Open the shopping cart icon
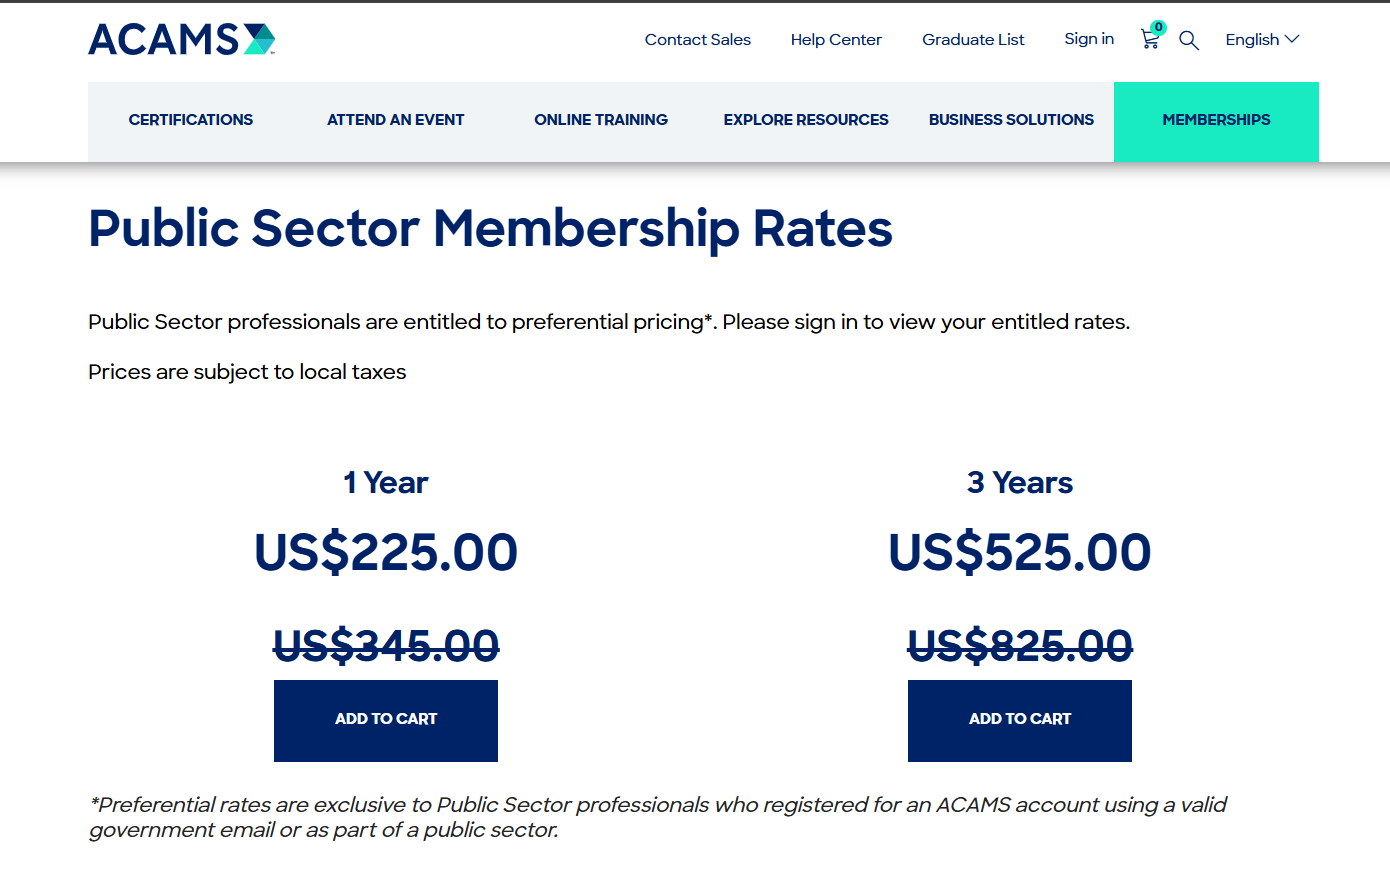Screen dimensions: 1390x872 [1149, 41]
